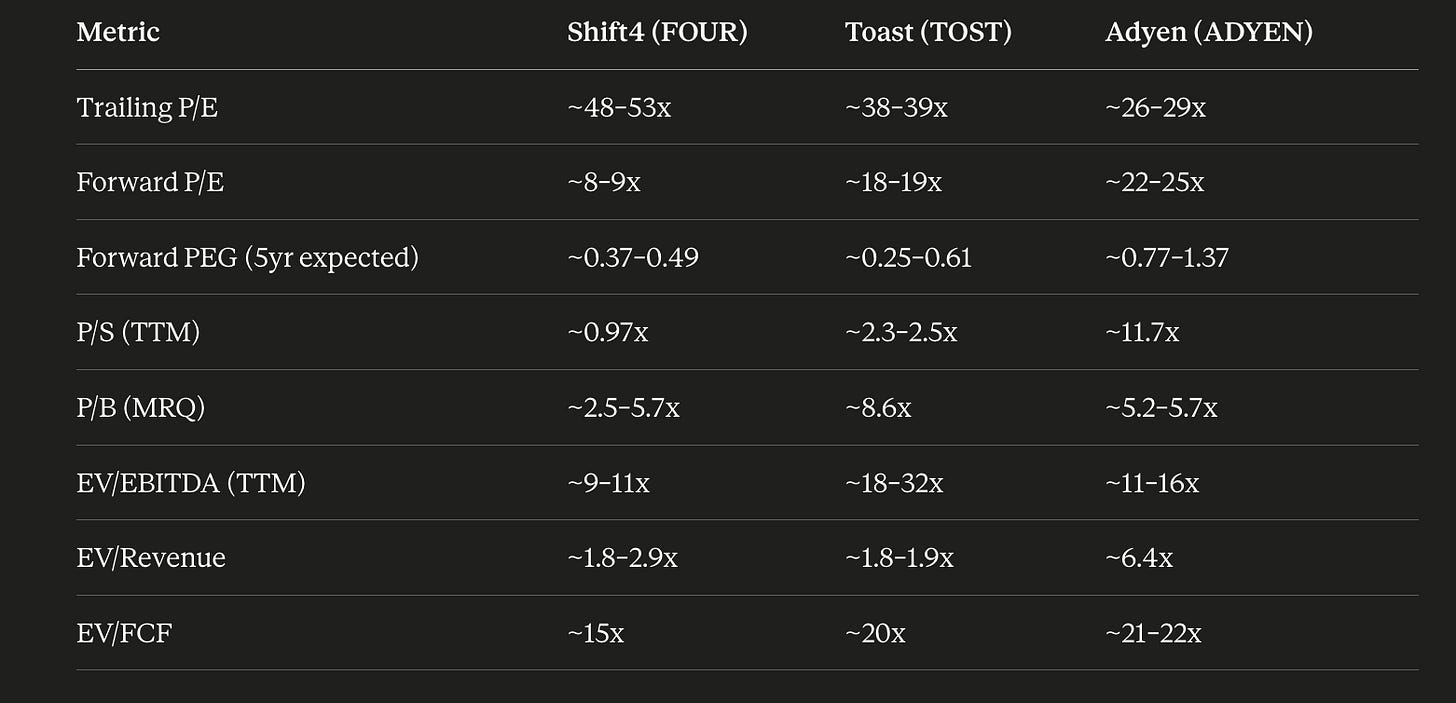Select the Toast (TOST) column header
Image resolution: width=1456 pixels, height=703 pixels.
tap(928, 32)
